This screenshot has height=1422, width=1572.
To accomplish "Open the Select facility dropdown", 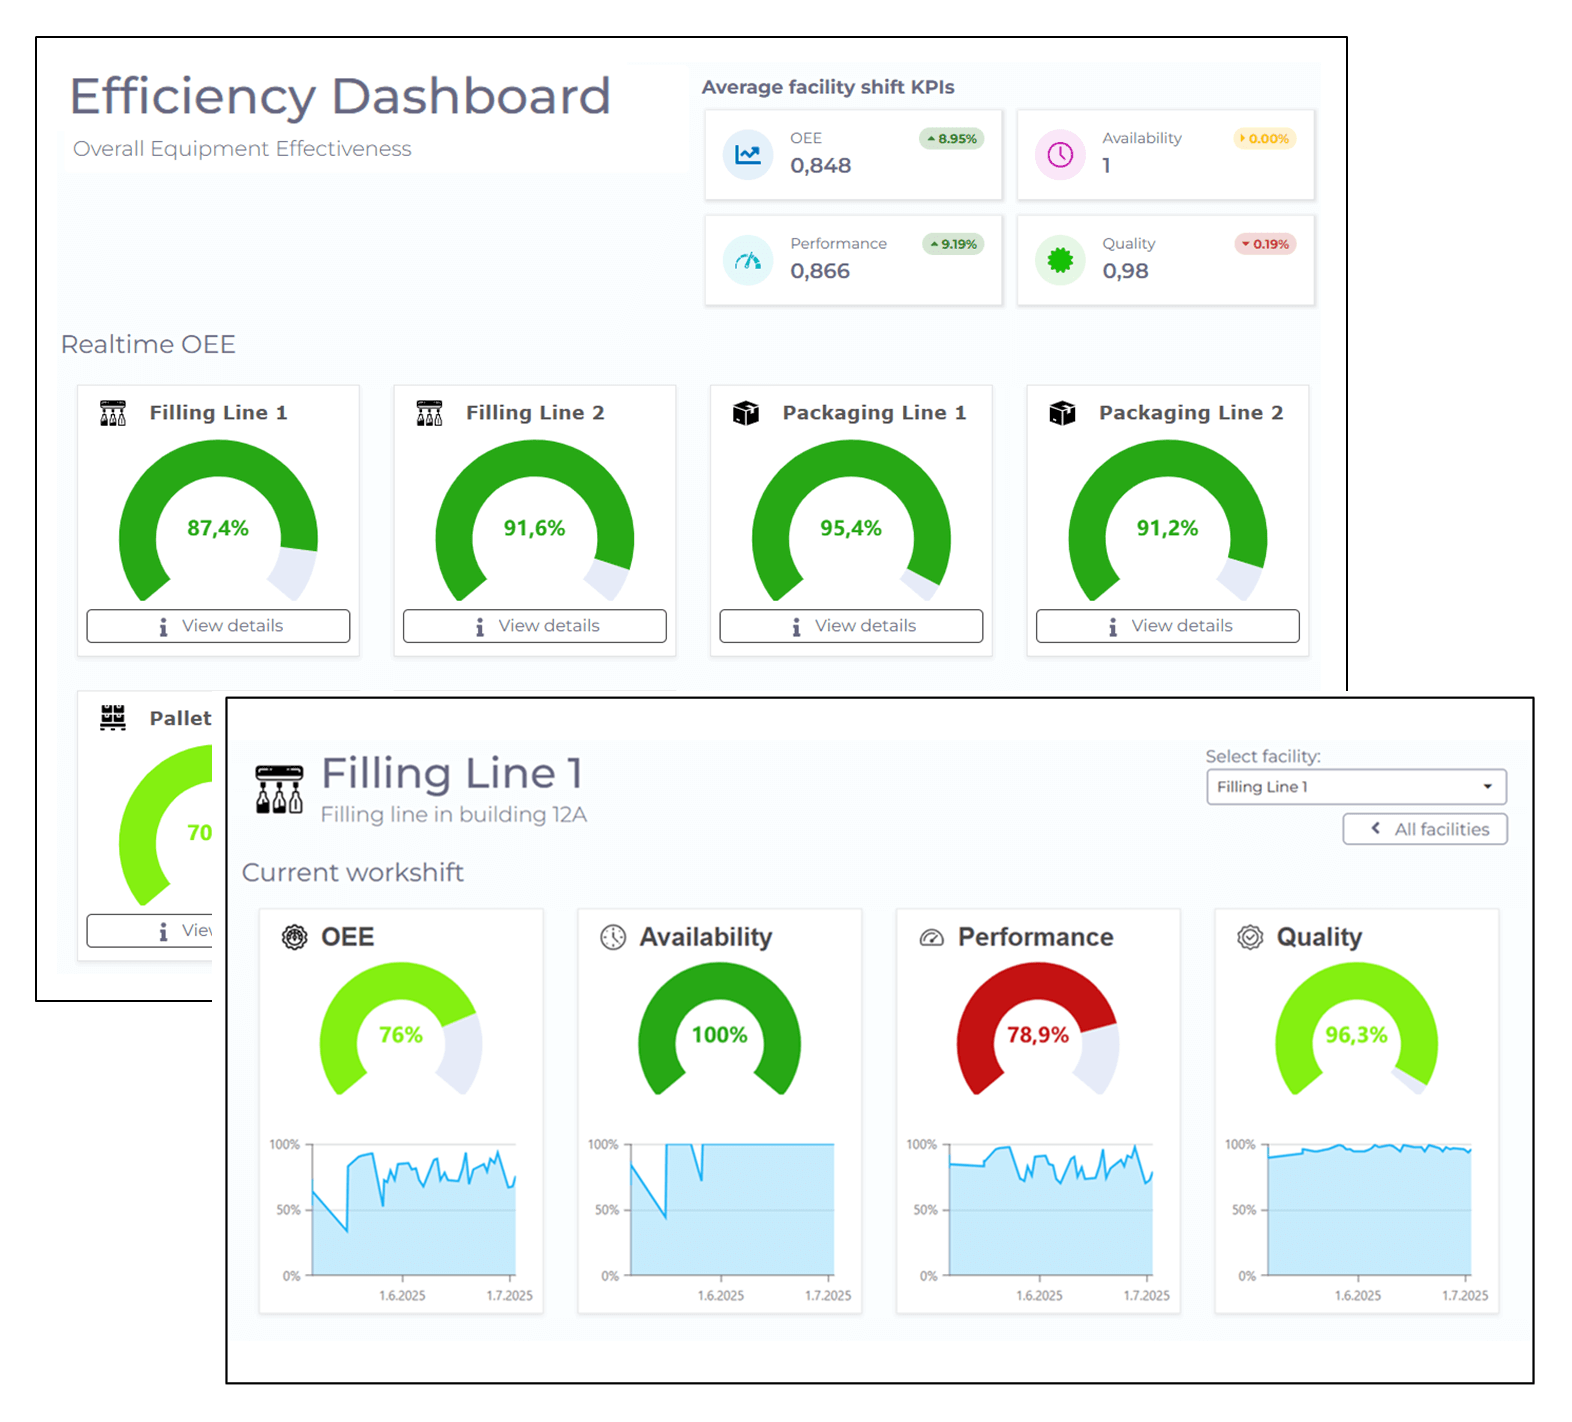I will pos(1355,787).
